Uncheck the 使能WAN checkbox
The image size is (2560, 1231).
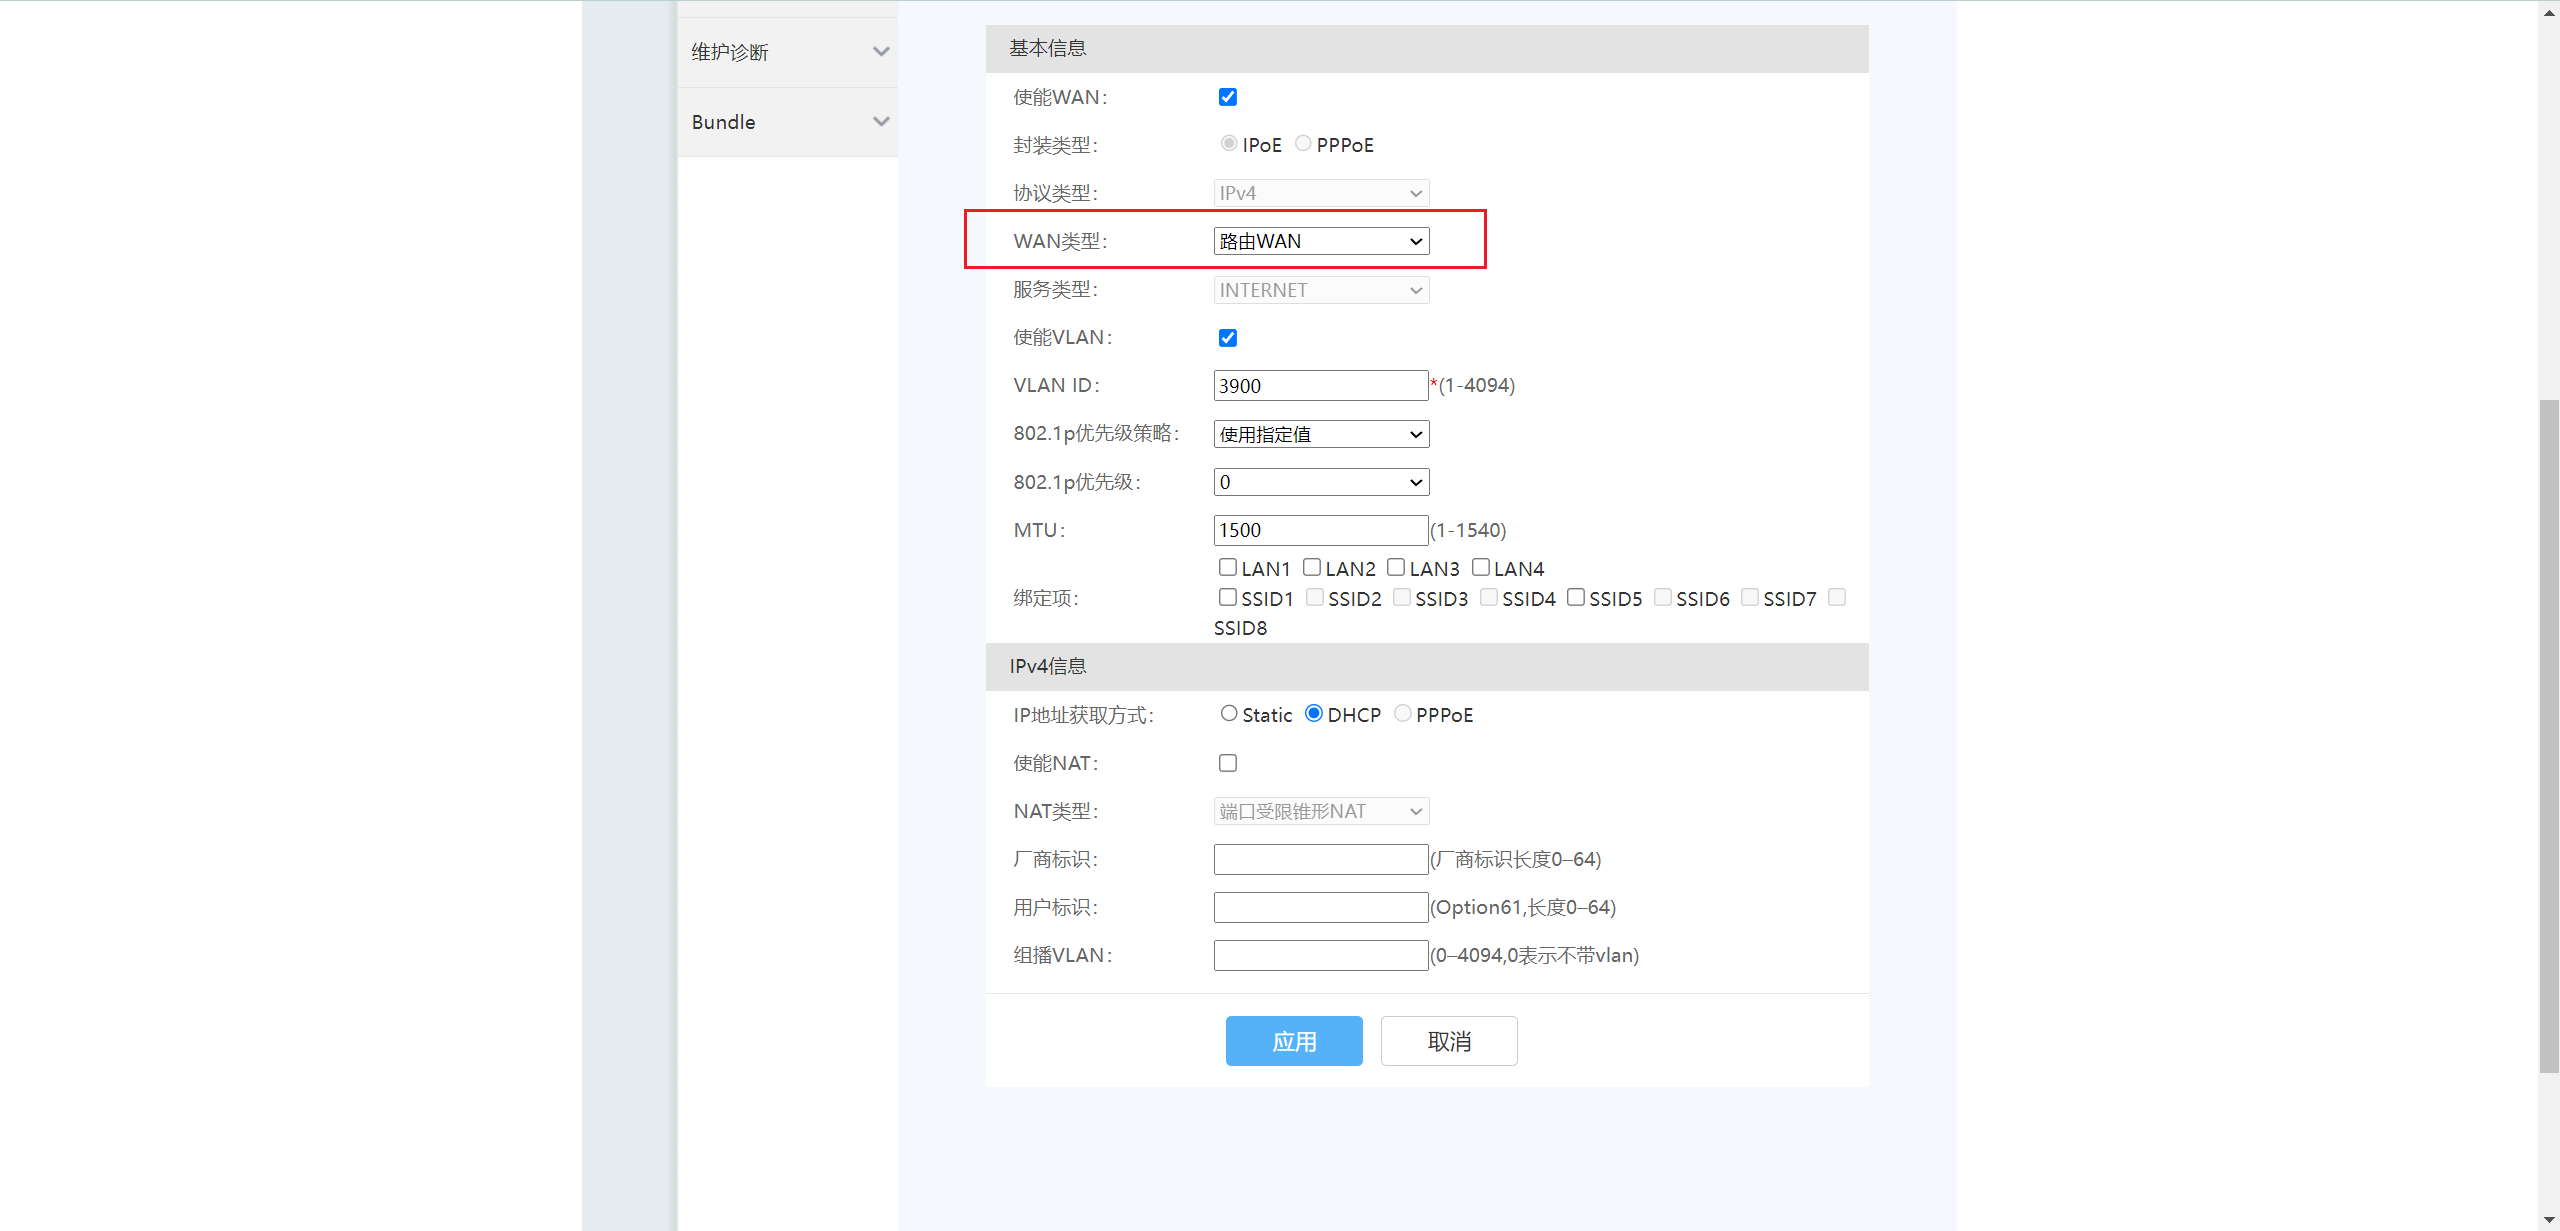coord(1228,97)
